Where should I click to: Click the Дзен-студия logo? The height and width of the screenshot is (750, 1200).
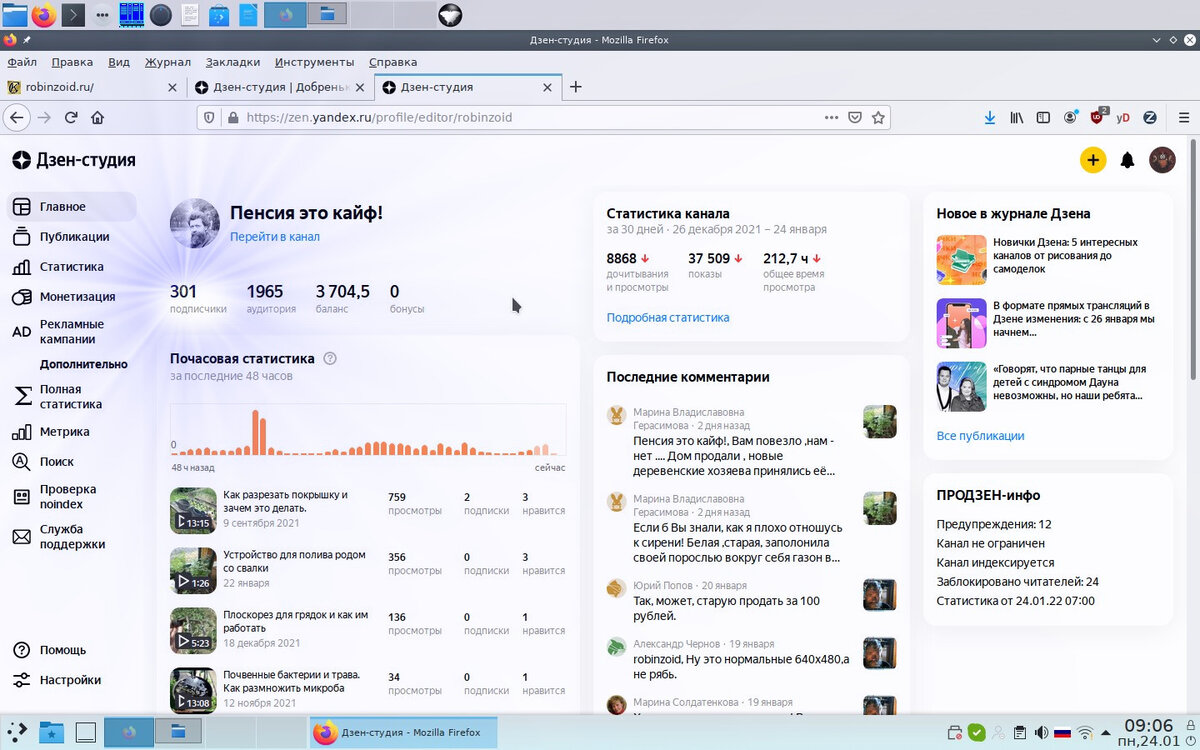click(x=74, y=160)
